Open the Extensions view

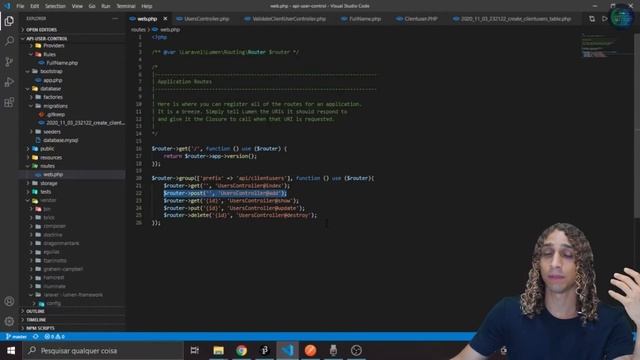click(9, 102)
